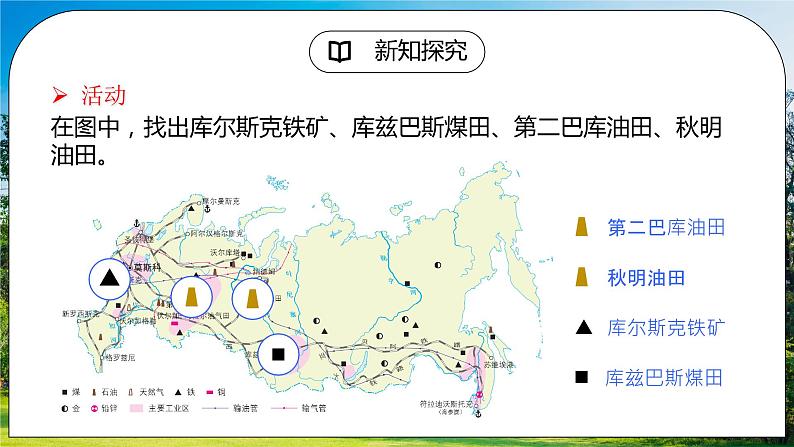The width and height of the screenshot is (794, 447).
Task: Click the 秋明油田 blue label
Action: (646, 277)
